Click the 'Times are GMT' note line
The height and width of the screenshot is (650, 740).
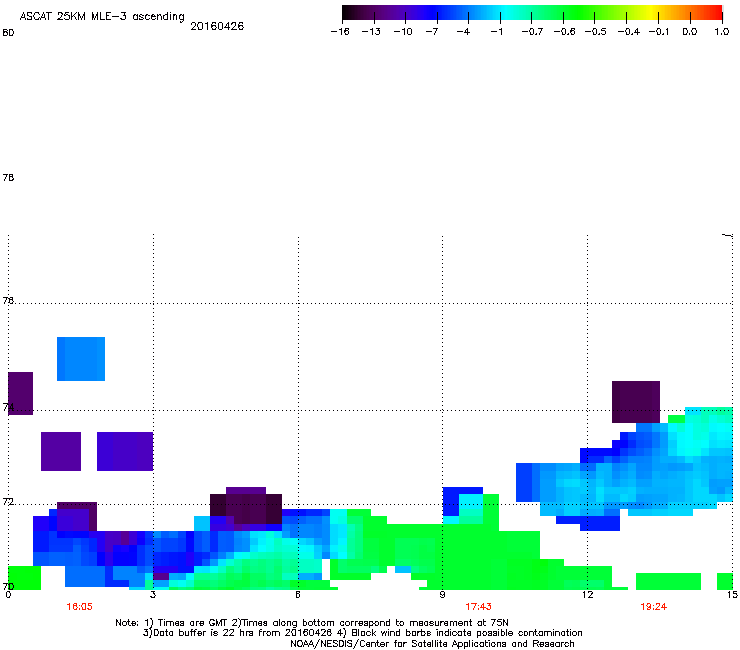pos(312,623)
